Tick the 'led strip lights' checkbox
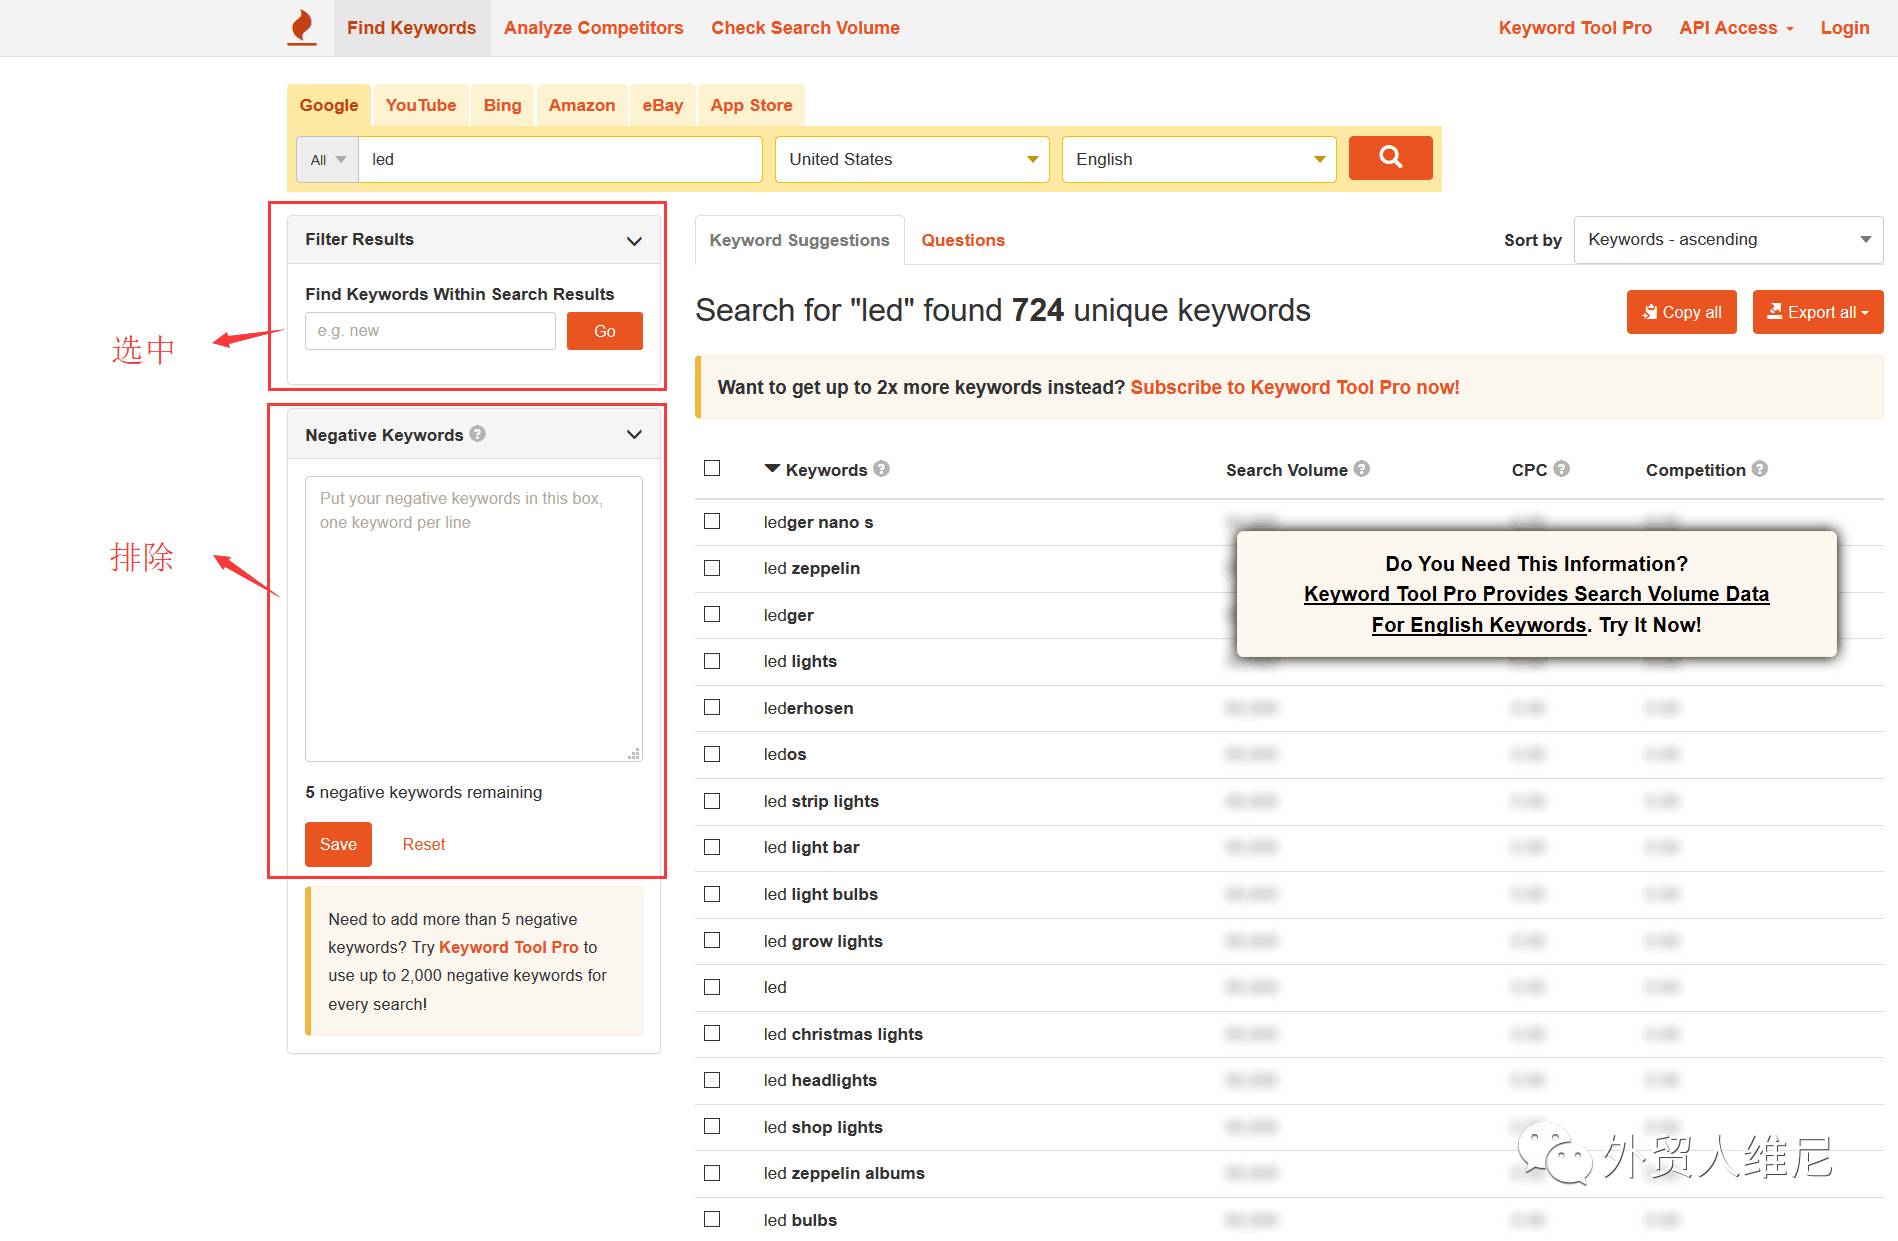The width and height of the screenshot is (1898, 1241). pyautogui.click(x=712, y=801)
